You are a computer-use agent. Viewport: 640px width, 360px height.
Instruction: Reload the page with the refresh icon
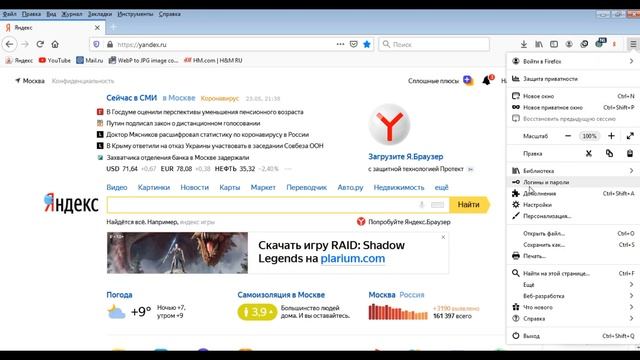pos(40,44)
